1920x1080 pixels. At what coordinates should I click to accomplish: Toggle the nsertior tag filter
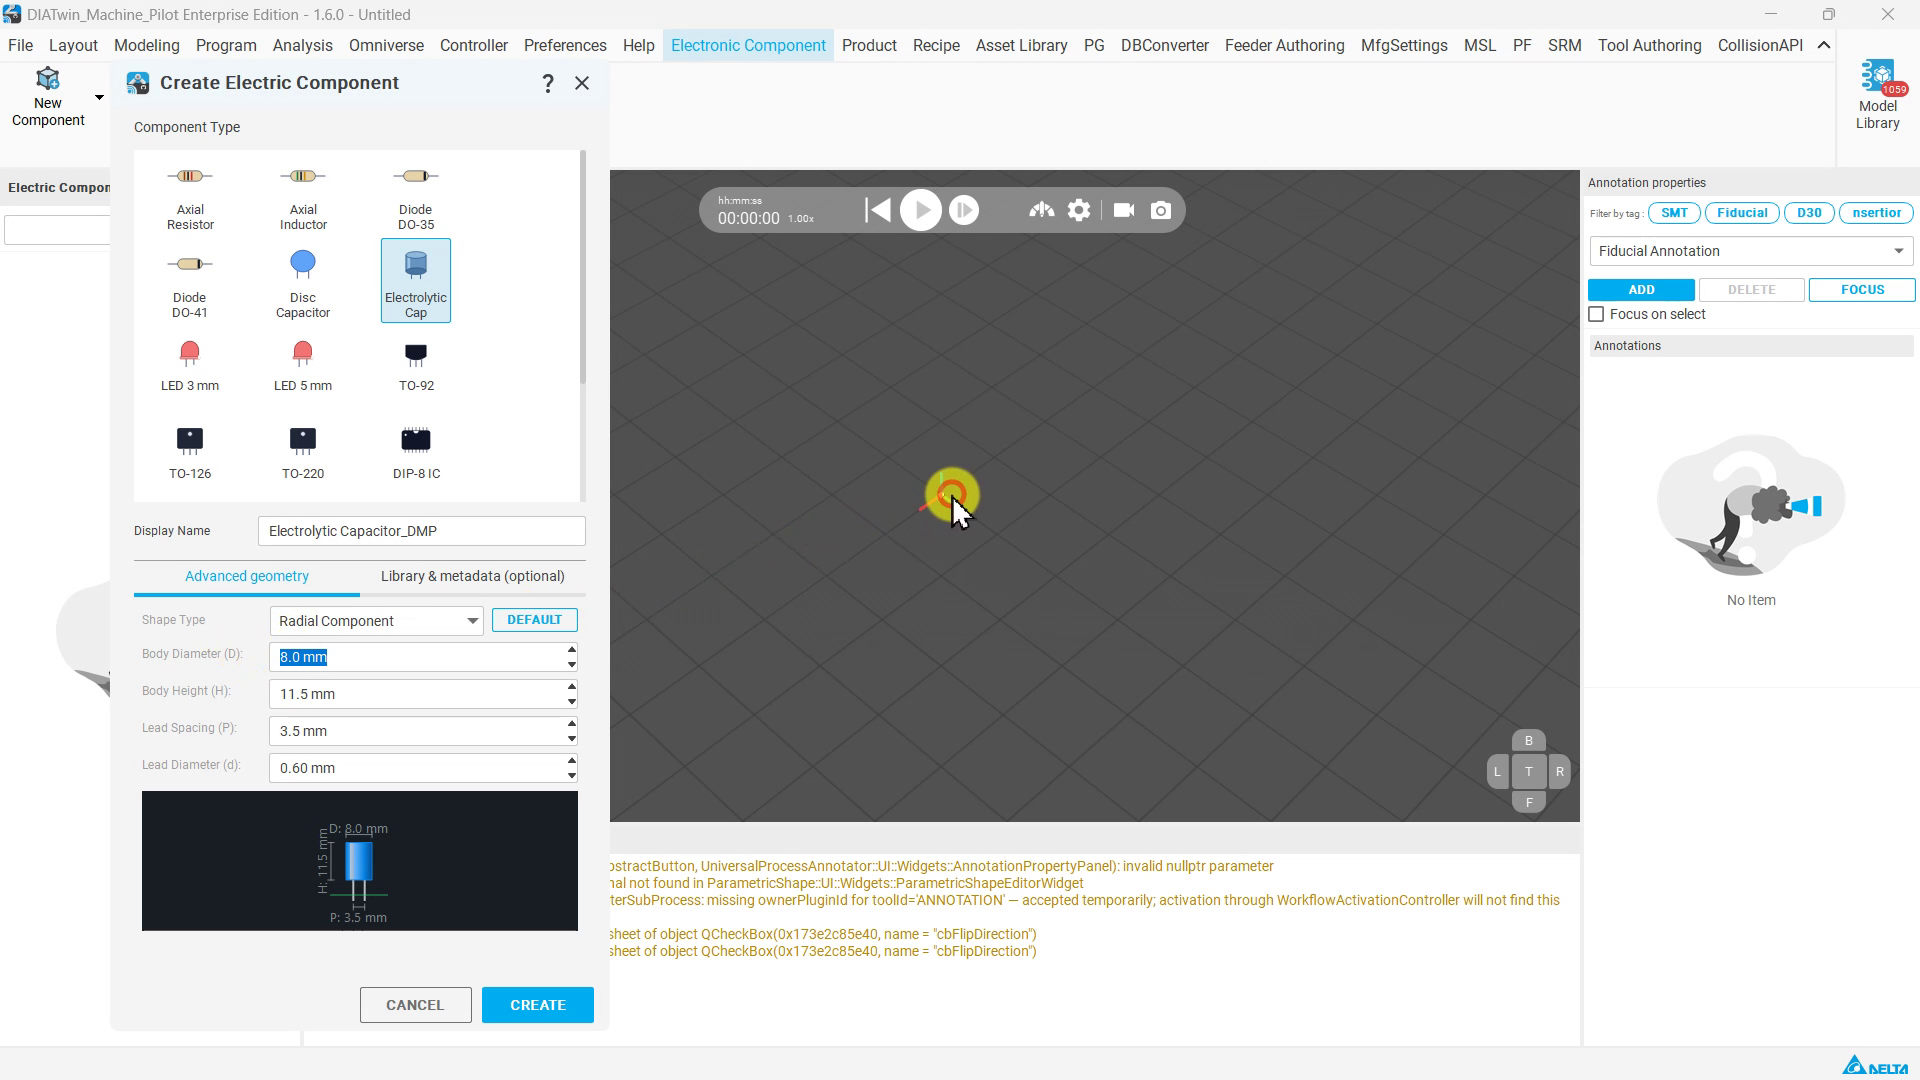[1877, 213]
